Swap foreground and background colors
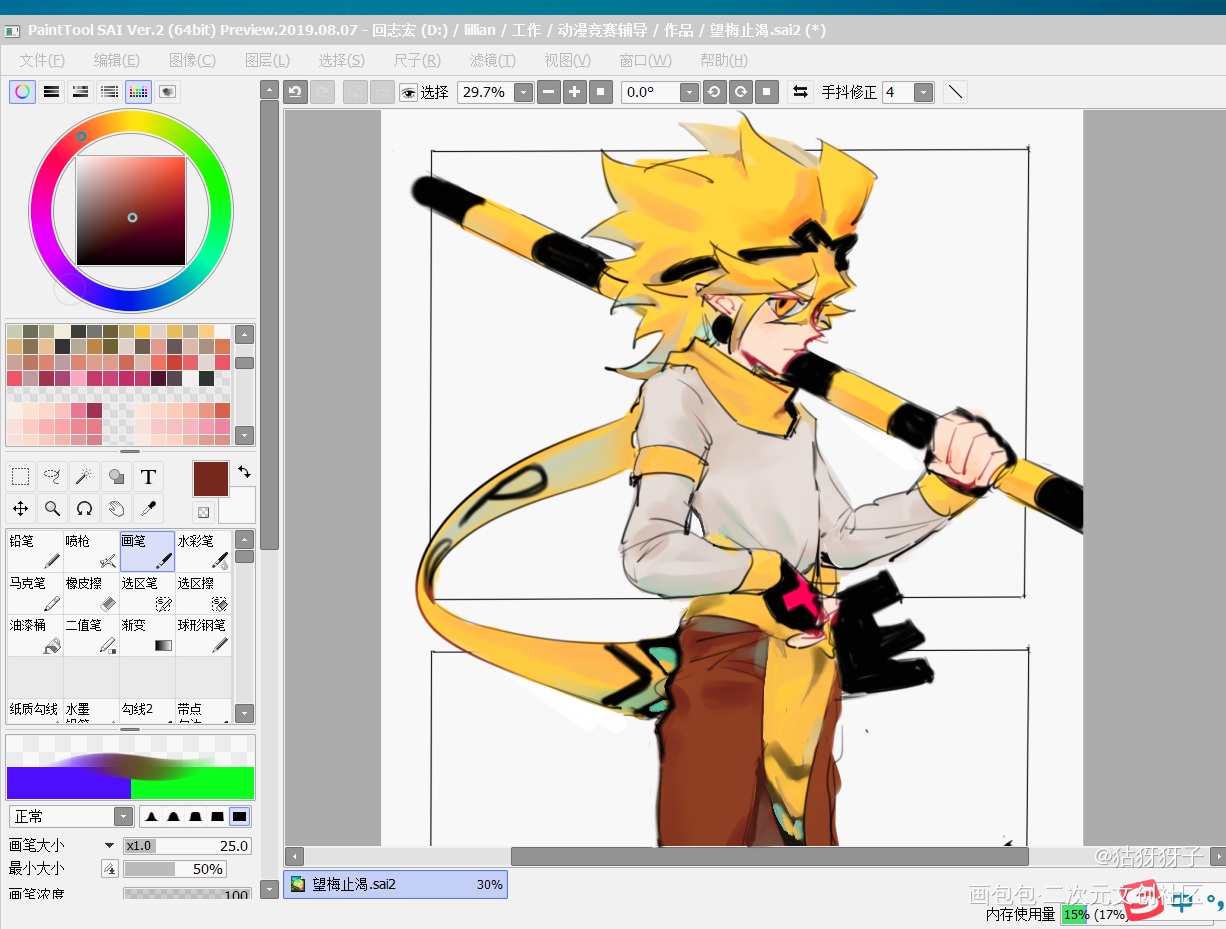The height and width of the screenshot is (929, 1226). point(243,471)
